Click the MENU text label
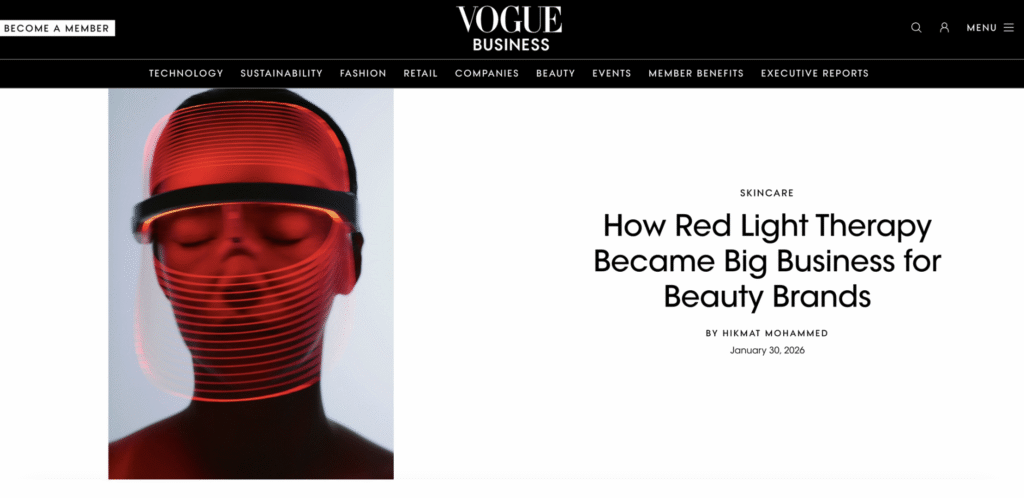The image size is (1024, 498). coord(982,28)
